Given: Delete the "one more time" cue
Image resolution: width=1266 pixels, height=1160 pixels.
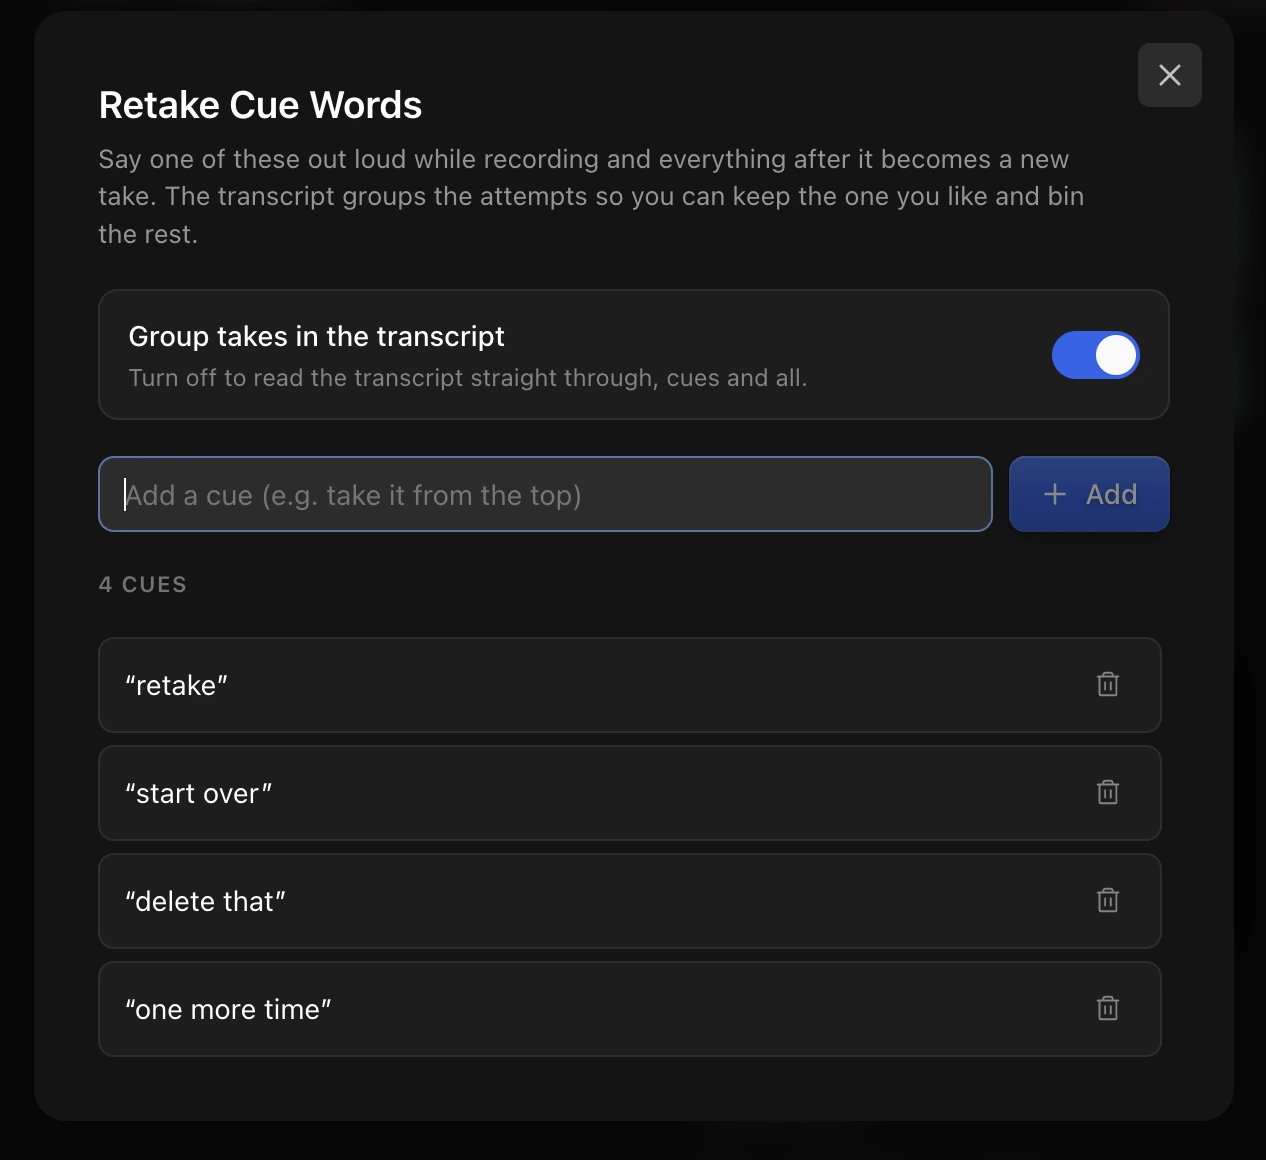Looking at the screenshot, I should click(x=1107, y=1009).
